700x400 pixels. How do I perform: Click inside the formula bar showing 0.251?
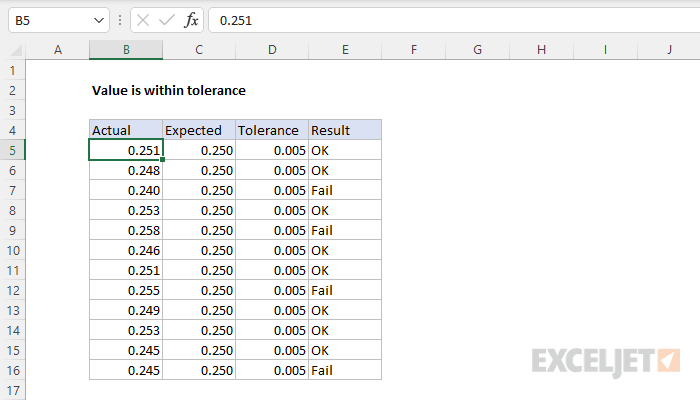pyautogui.click(x=454, y=21)
